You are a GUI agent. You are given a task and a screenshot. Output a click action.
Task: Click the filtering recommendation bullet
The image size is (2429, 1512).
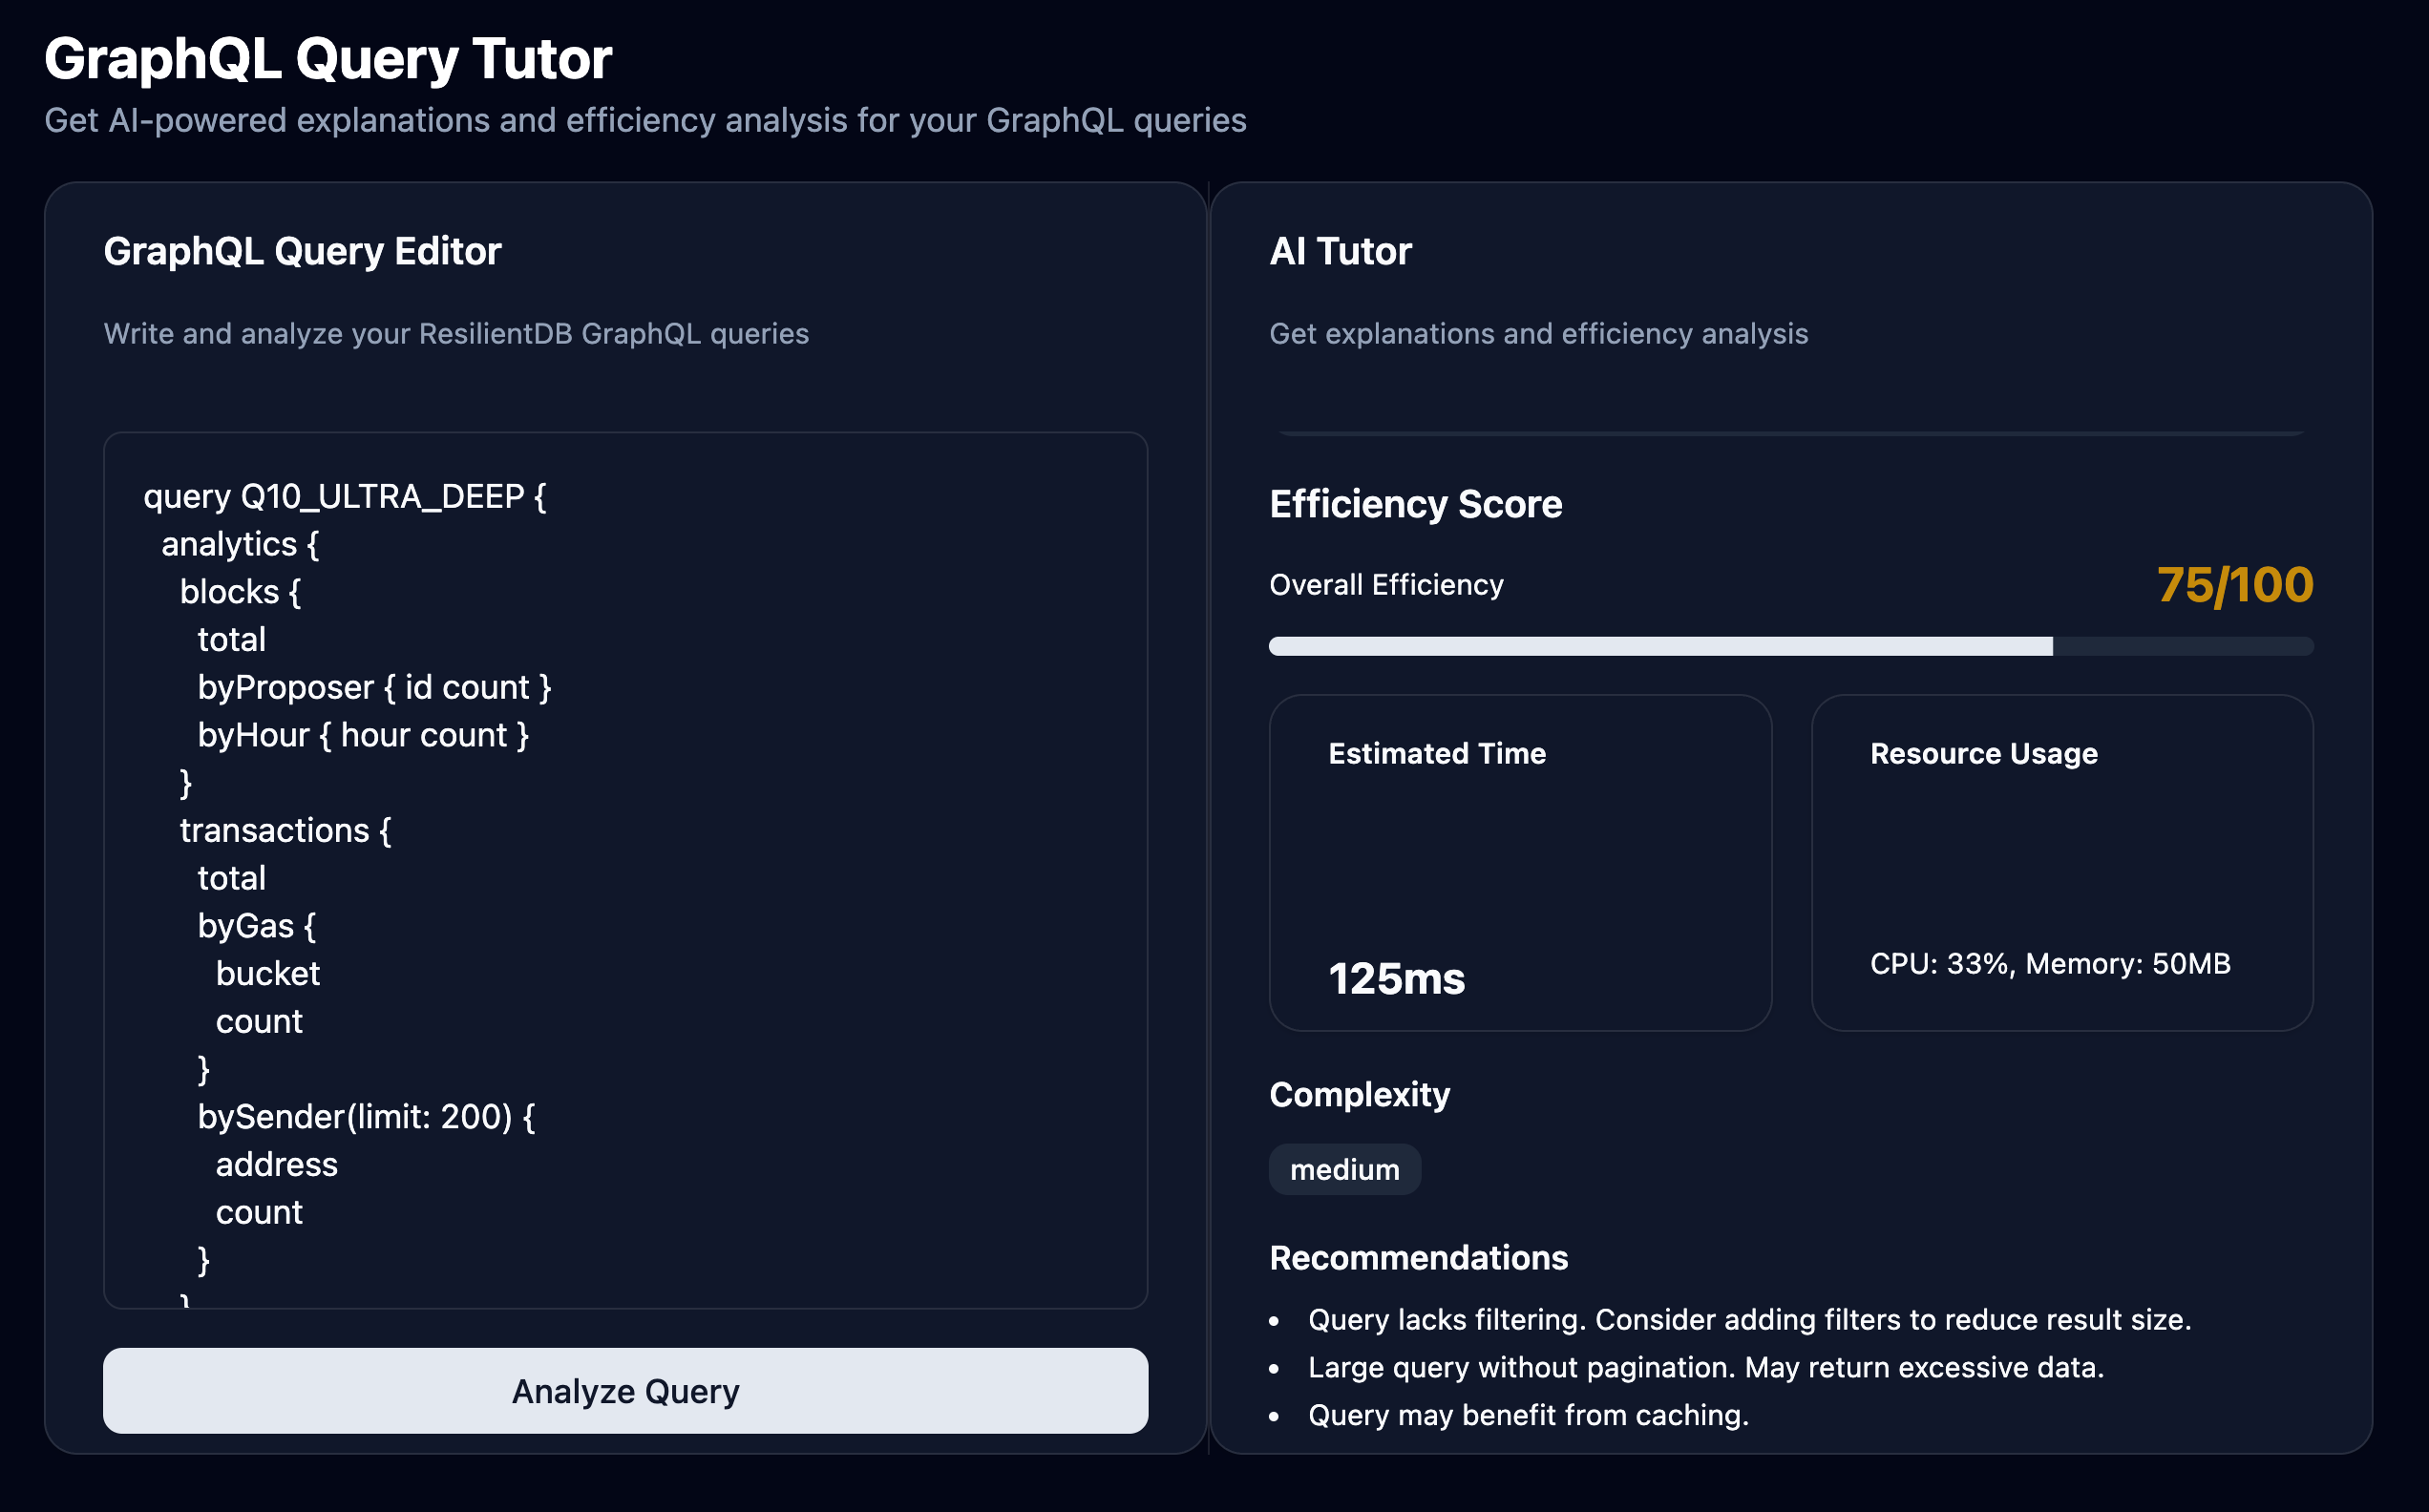tap(1748, 1319)
